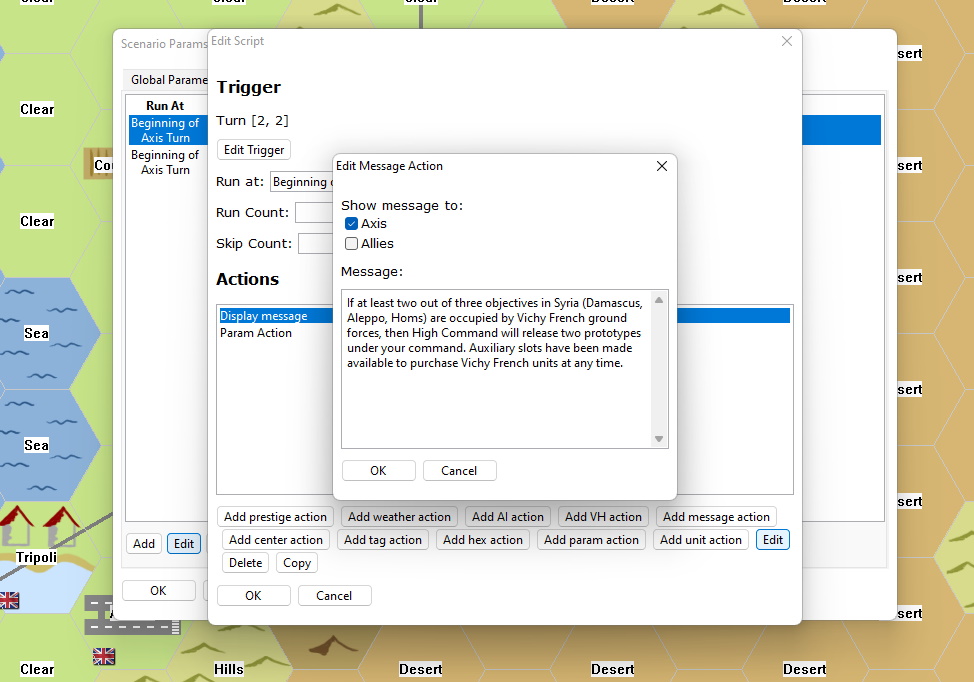974x682 pixels.
Task: Click OK in Edit Message Action dialog
Action: (378, 471)
